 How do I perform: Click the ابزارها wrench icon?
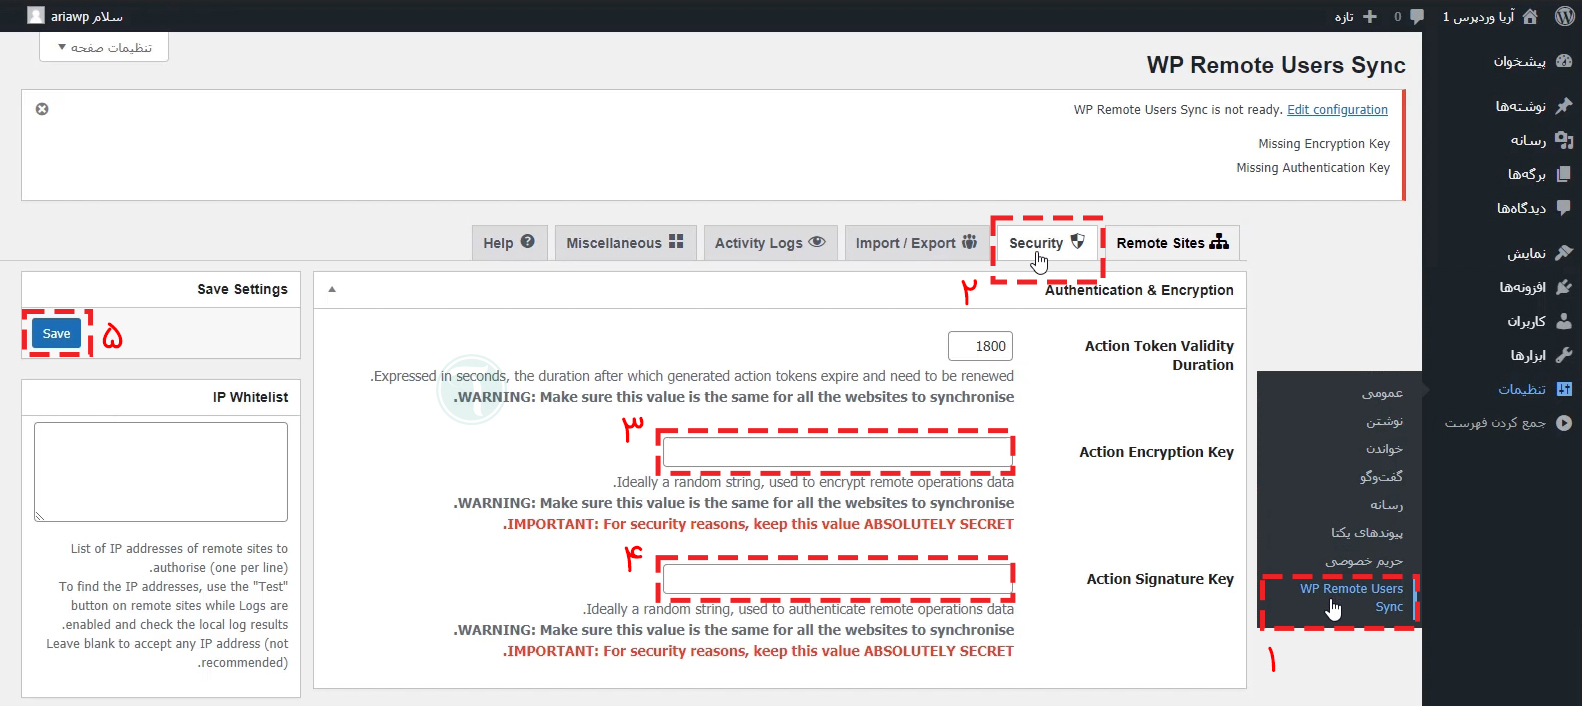pos(1564,355)
